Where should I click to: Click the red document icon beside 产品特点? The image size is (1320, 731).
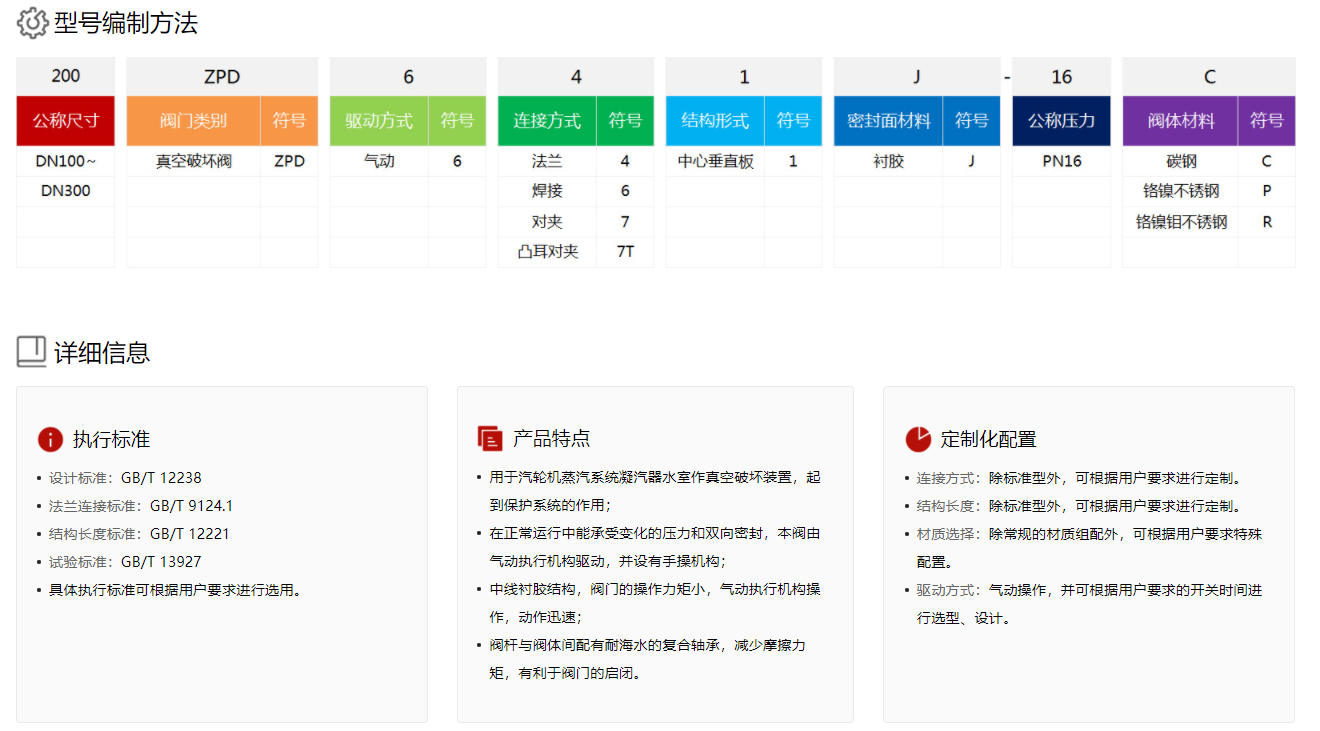click(490, 438)
